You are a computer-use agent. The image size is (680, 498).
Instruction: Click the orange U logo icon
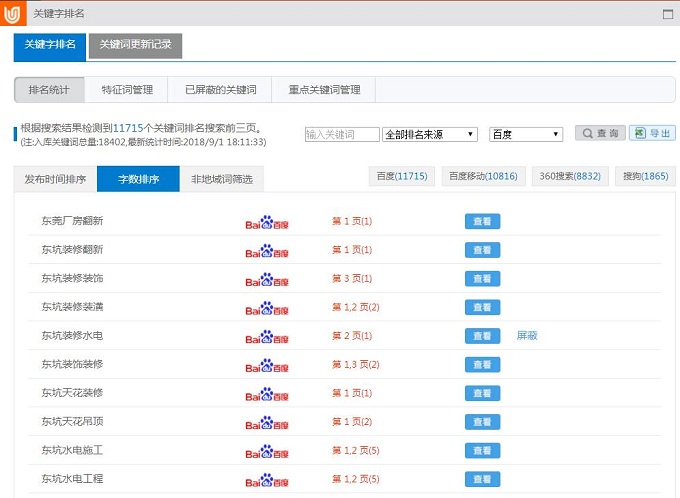13,13
